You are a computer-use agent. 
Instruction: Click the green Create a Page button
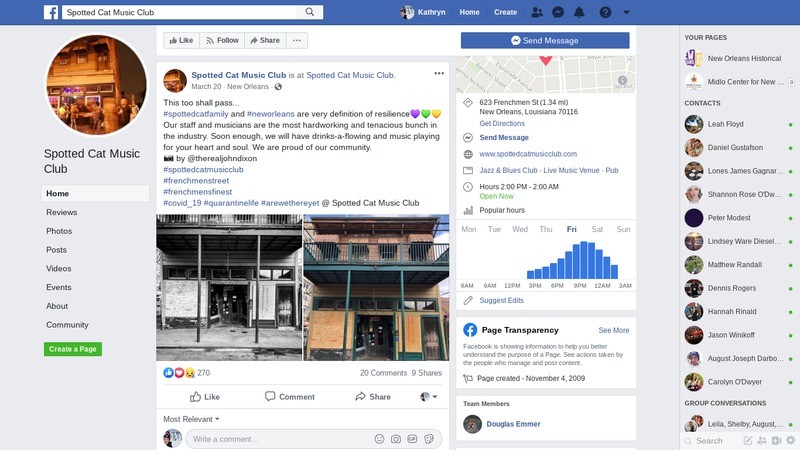click(x=73, y=349)
